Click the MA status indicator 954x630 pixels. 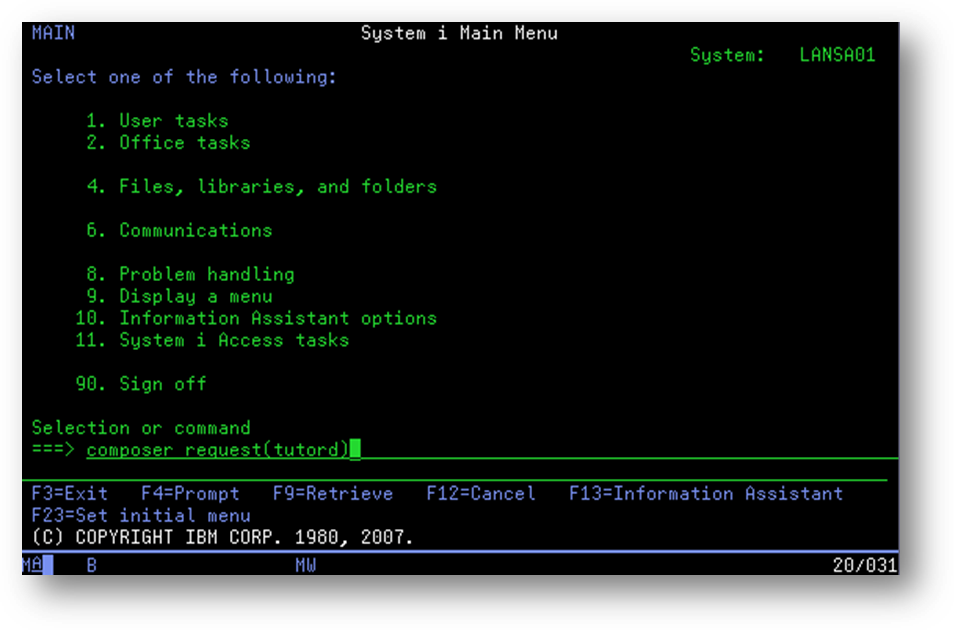33,566
